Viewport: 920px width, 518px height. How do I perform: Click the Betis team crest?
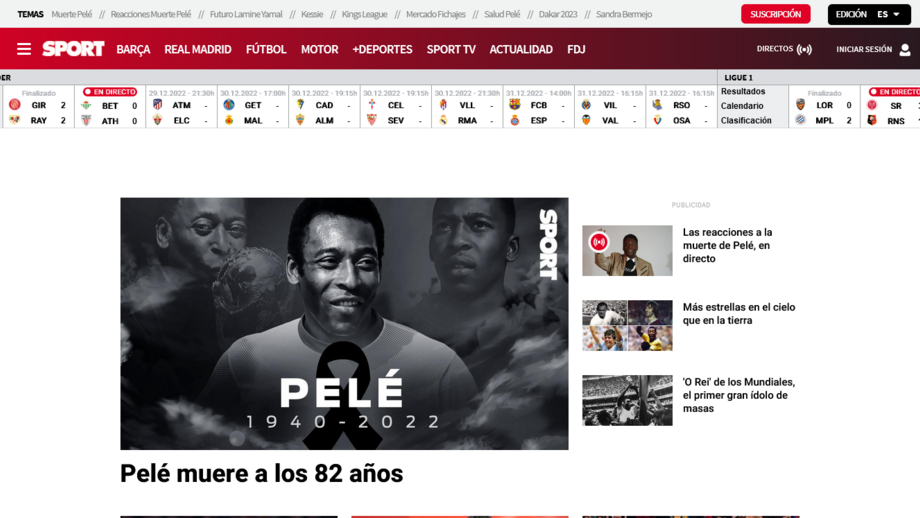click(86, 106)
